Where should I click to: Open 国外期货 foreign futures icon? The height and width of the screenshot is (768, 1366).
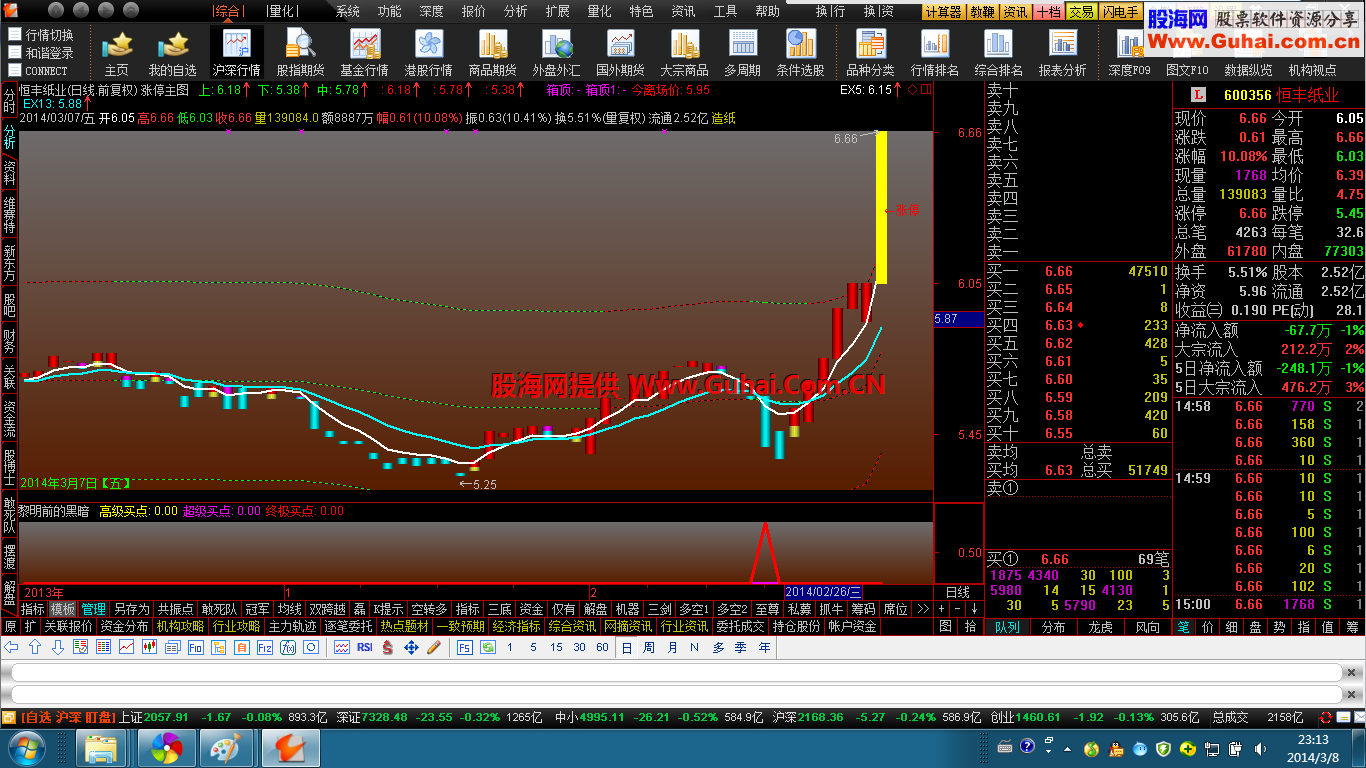[x=620, y=53]
